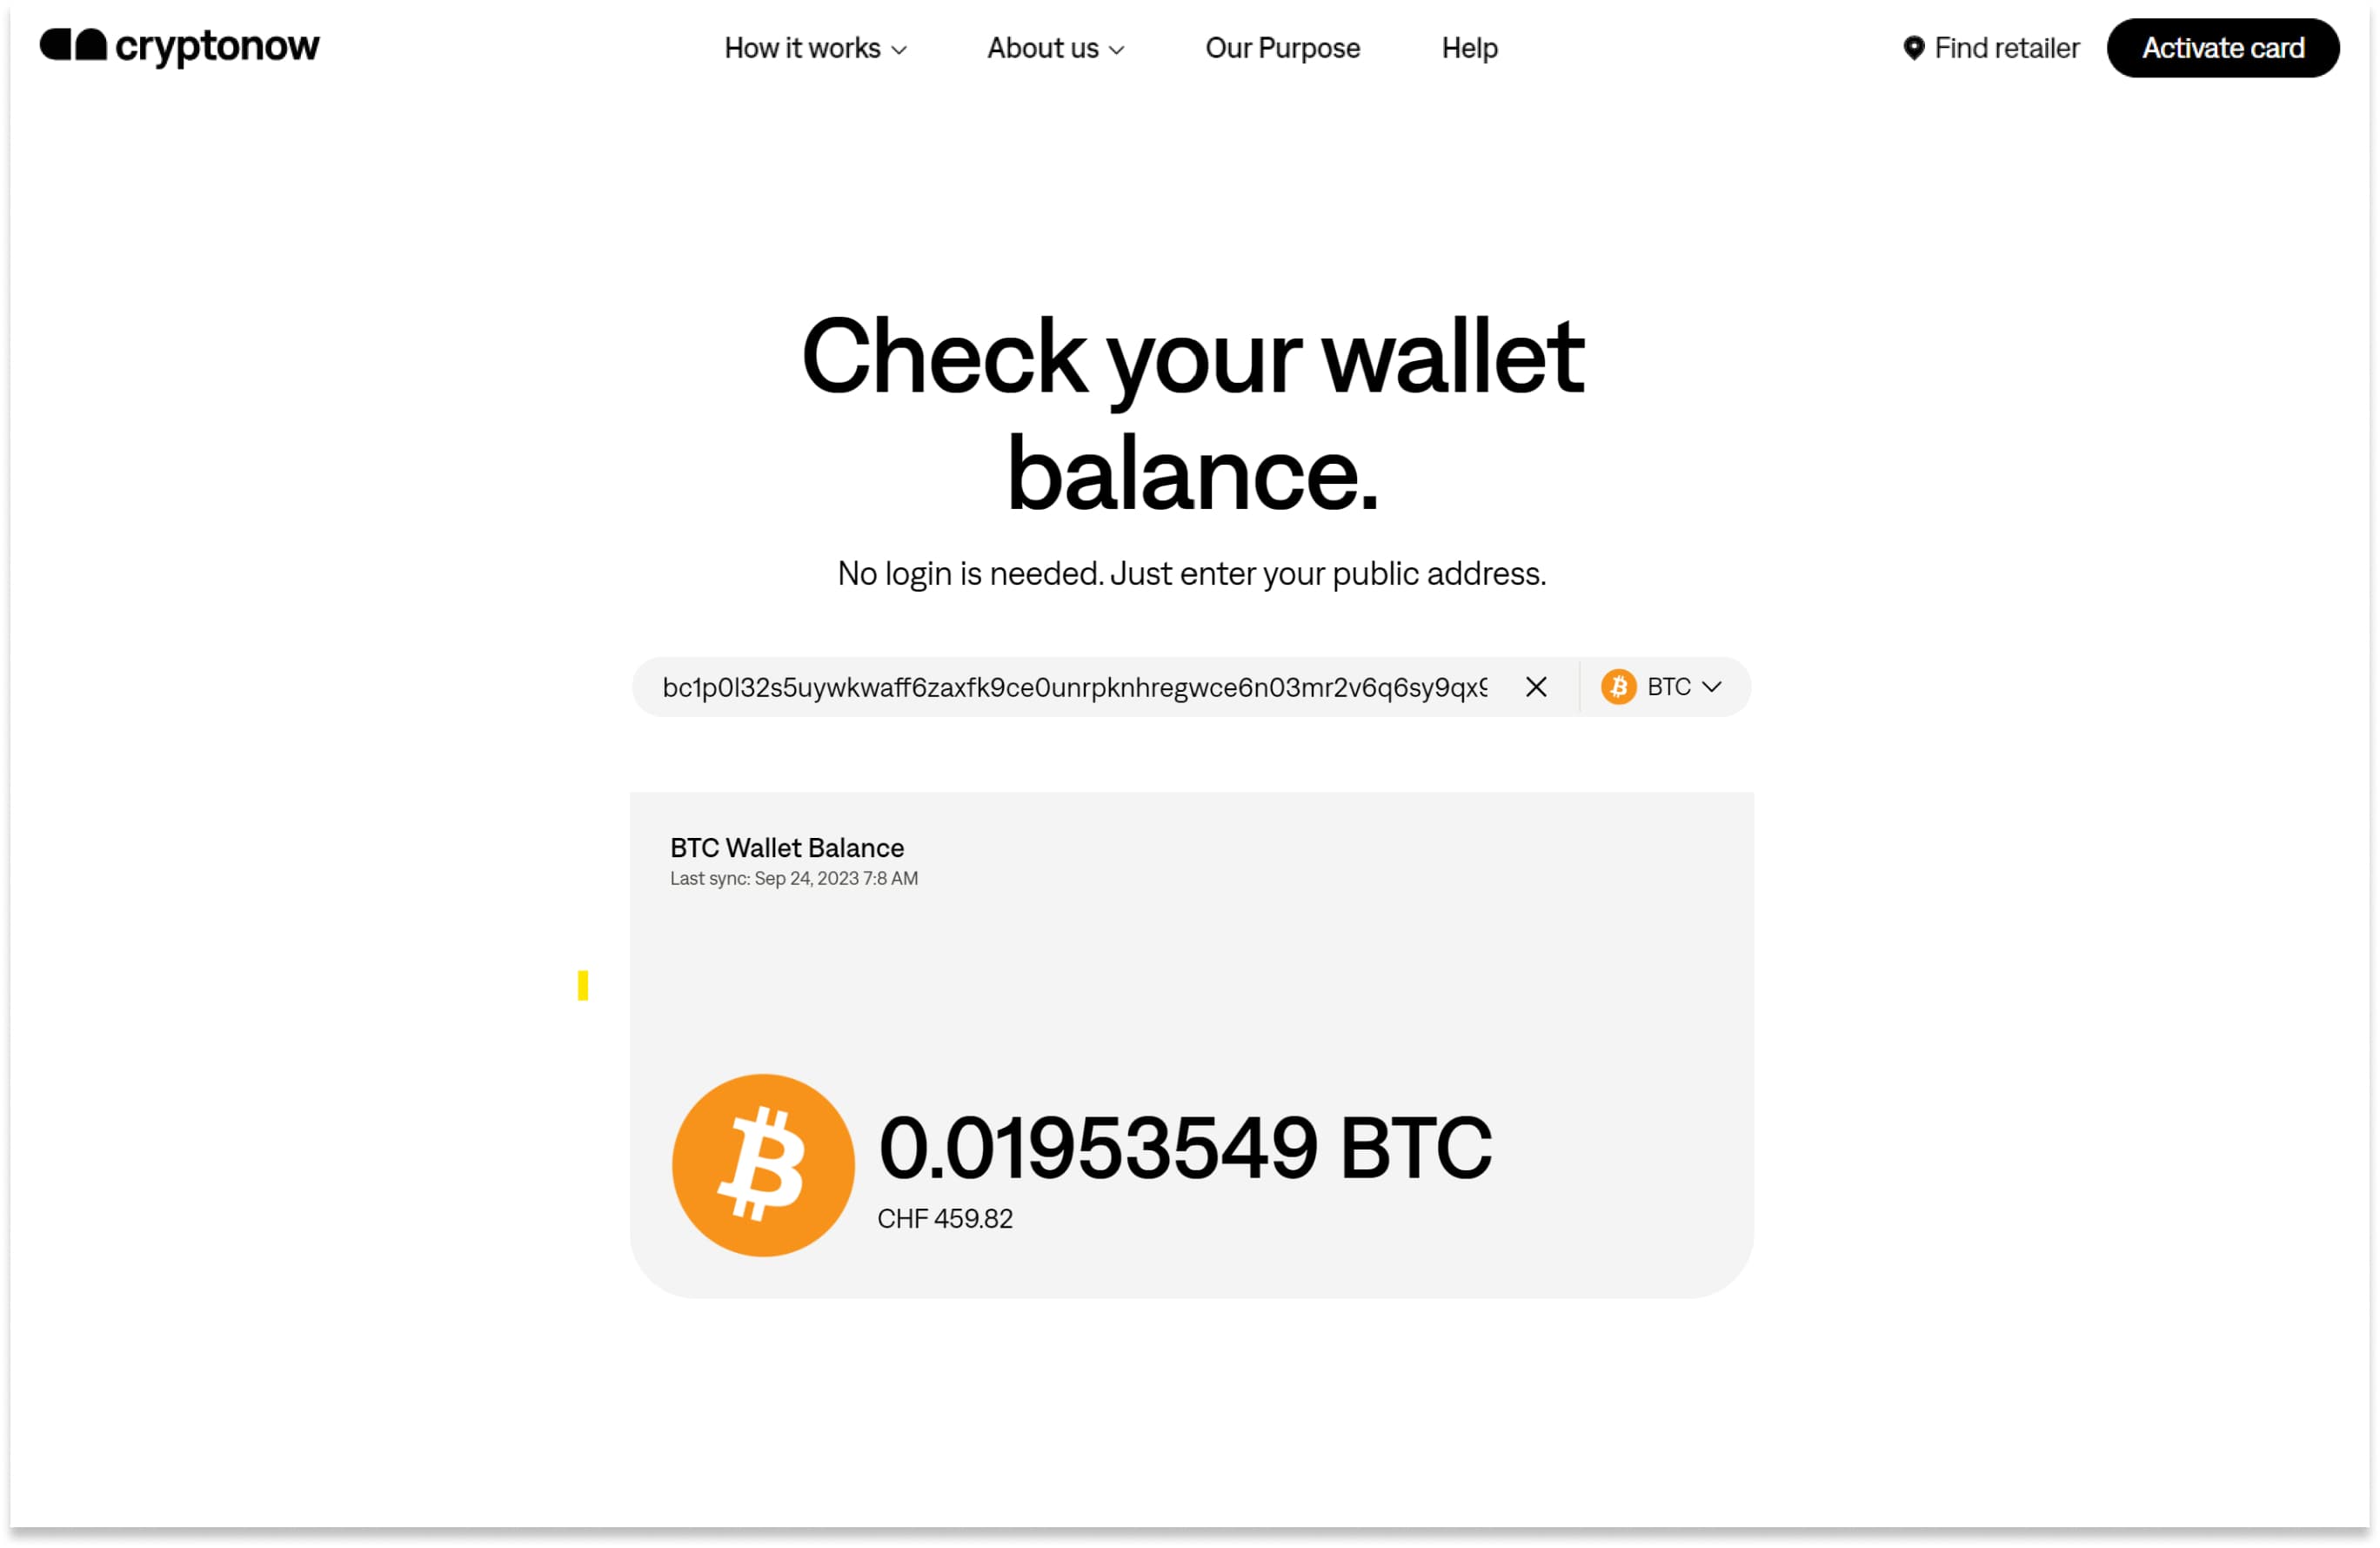The image size is (2380, 1548).
Task: Click the Bitcoin BTC icon in search bar
Action: coord(1619,686)
